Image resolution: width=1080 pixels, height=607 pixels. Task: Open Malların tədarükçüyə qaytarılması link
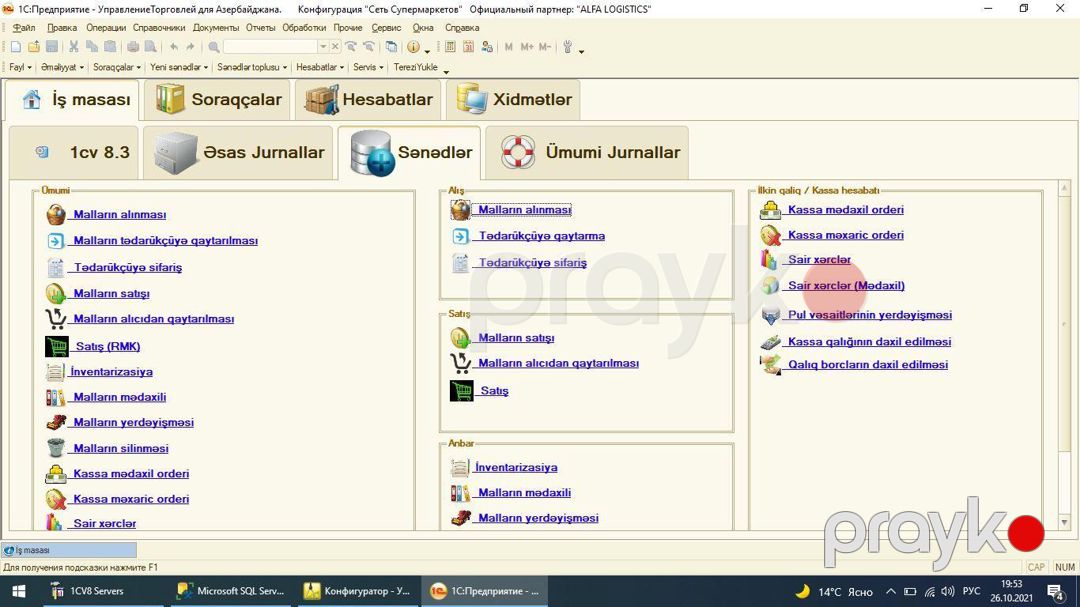tap(165, 241)
